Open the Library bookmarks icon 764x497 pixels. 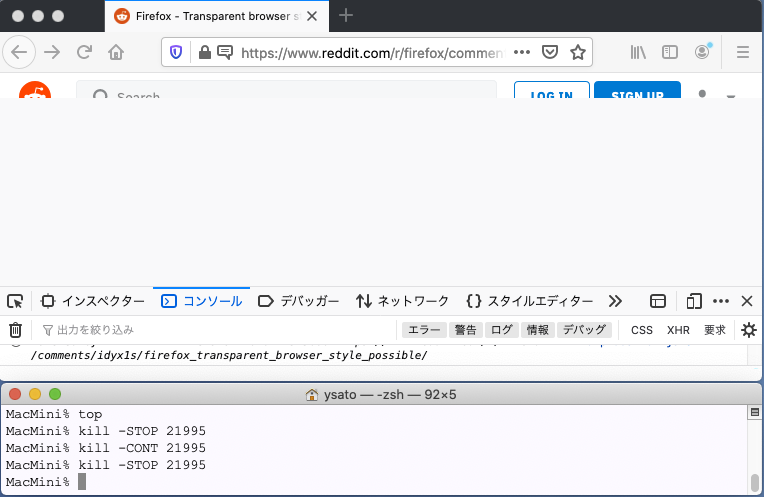(638, 53)
